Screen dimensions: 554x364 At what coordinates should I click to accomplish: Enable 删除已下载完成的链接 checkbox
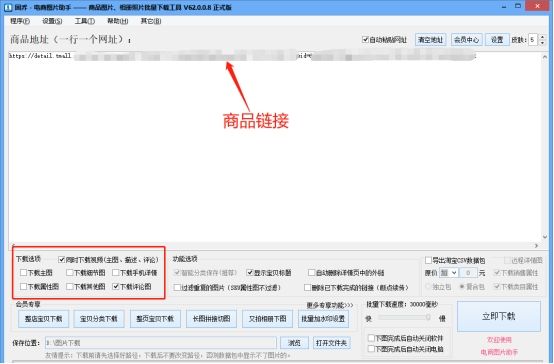pos(308,287)
